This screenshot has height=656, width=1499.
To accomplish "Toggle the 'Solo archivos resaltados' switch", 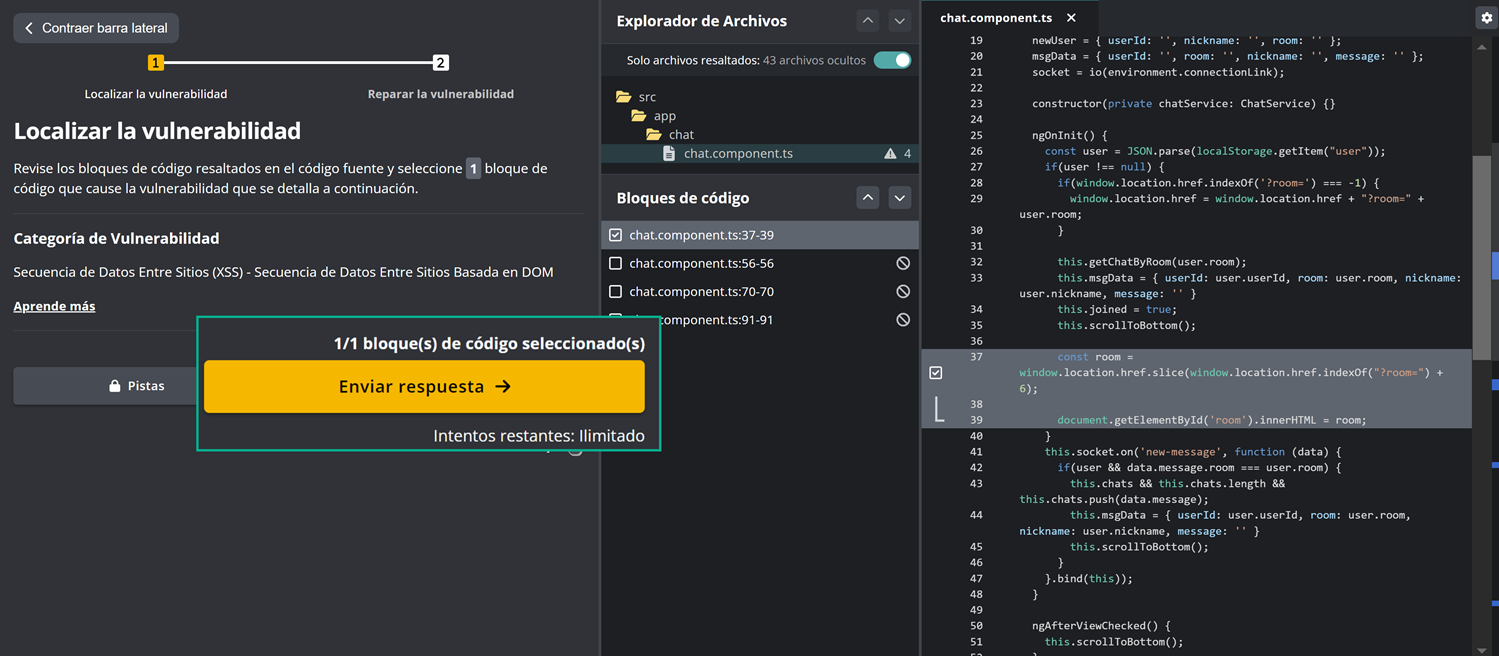I will coord(892,60).
